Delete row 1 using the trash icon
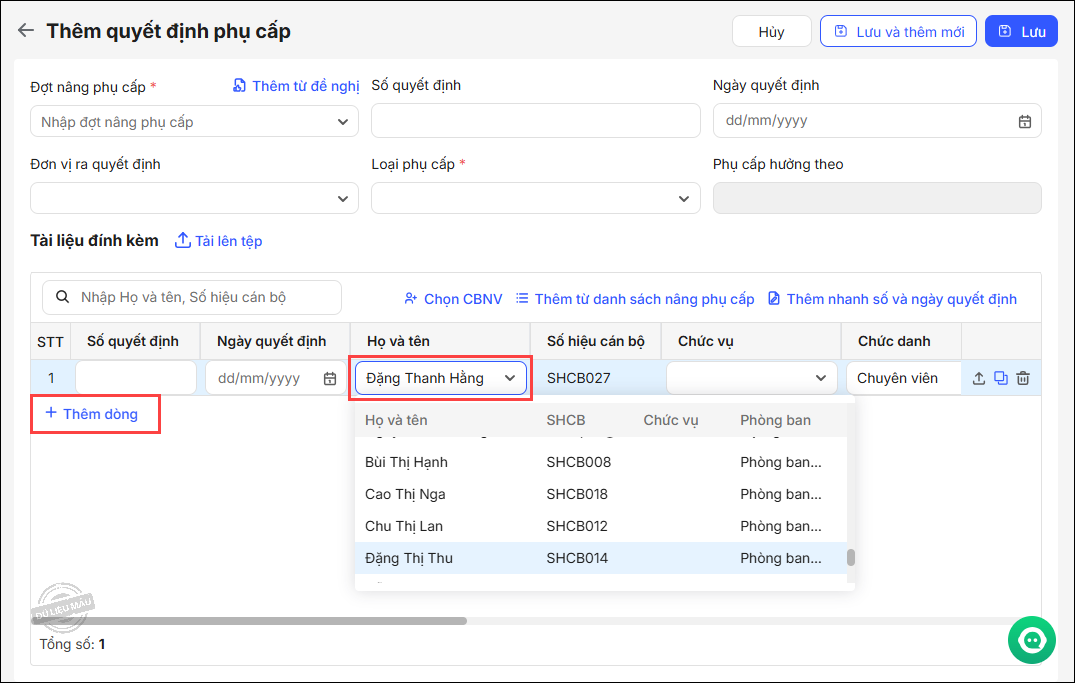The width and height of the screenshot is (1075, 683). [1023, 378]
